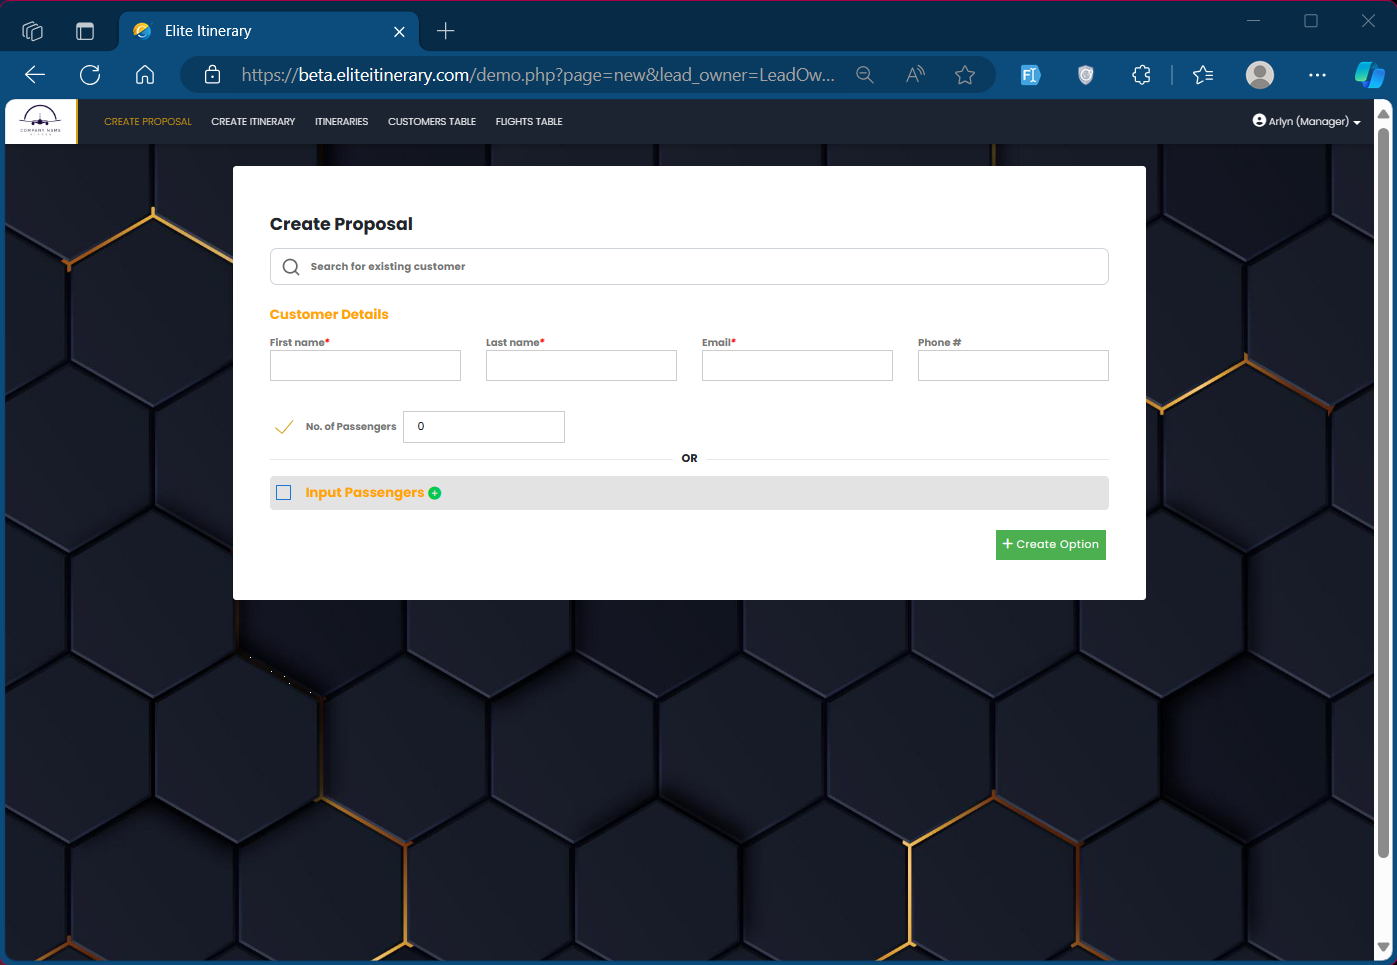Image resolution: width=1397 pixels, height=965 pixels.
Task: Open Read Aloud icon in address bar
Action: click(x=915, y=75)
